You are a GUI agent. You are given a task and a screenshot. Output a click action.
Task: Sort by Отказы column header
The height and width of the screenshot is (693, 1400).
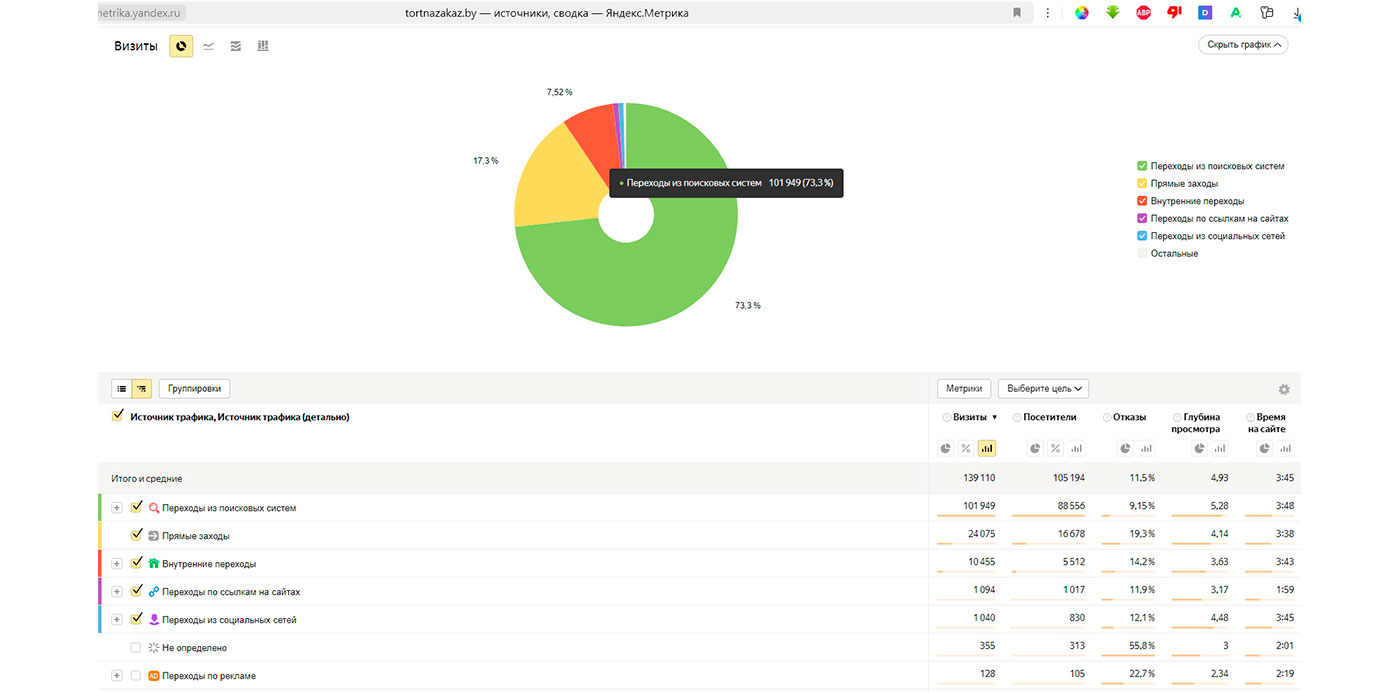pyautogui.click(x=1130, y=417)
